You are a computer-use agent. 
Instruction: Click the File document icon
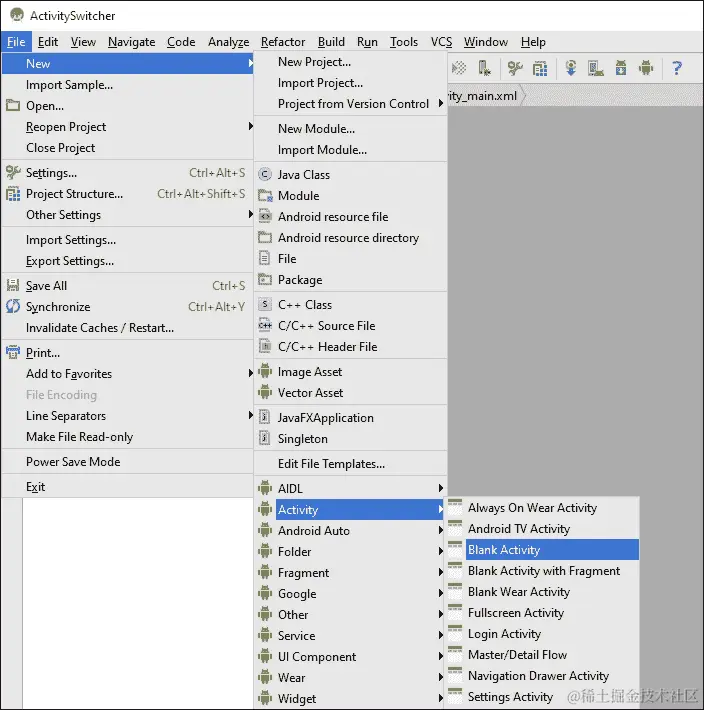(x=264, y=259)
